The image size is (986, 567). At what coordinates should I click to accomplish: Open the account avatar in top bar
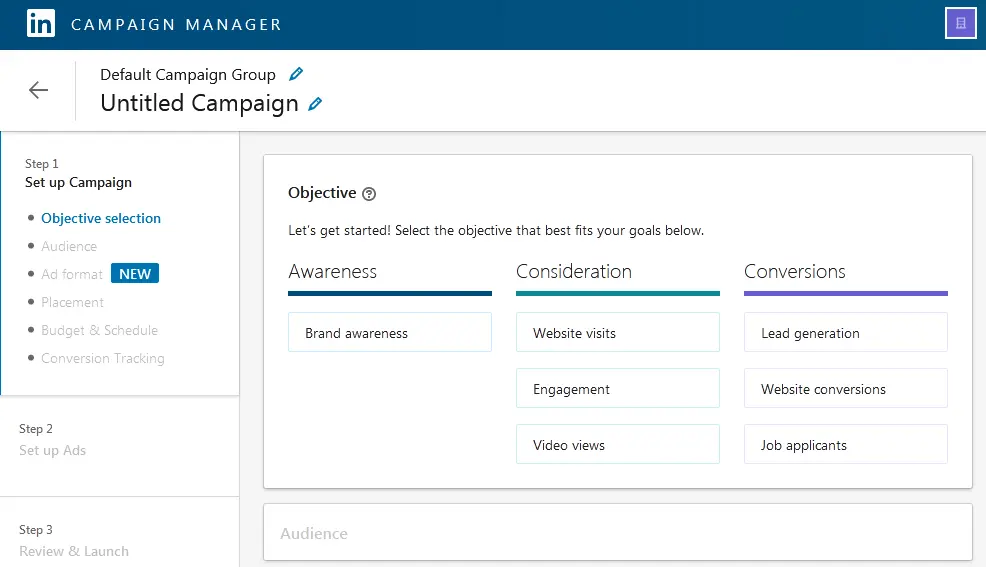pyautogui.click(x=960, y=23)
